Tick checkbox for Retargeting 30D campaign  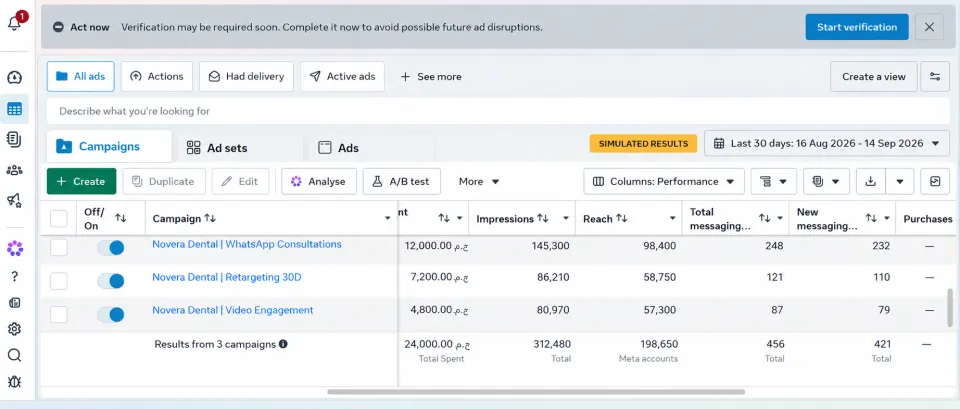tap(59, 281)
